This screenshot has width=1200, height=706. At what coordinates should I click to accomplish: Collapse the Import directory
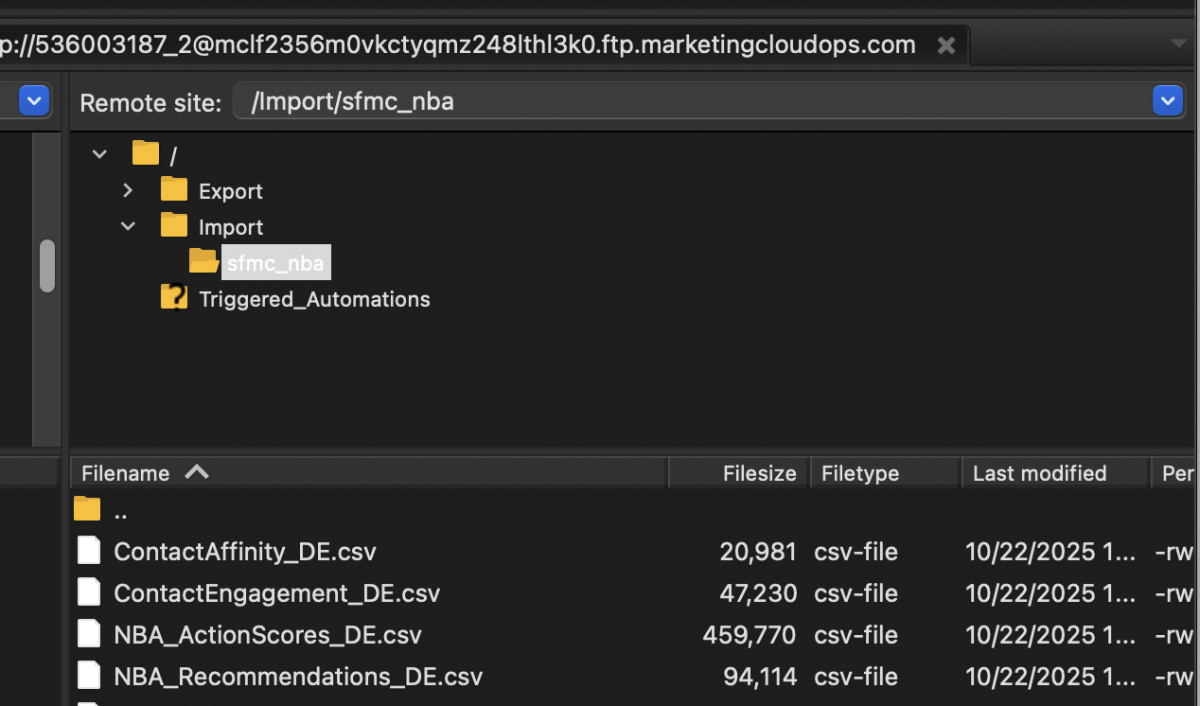[127, 226]
